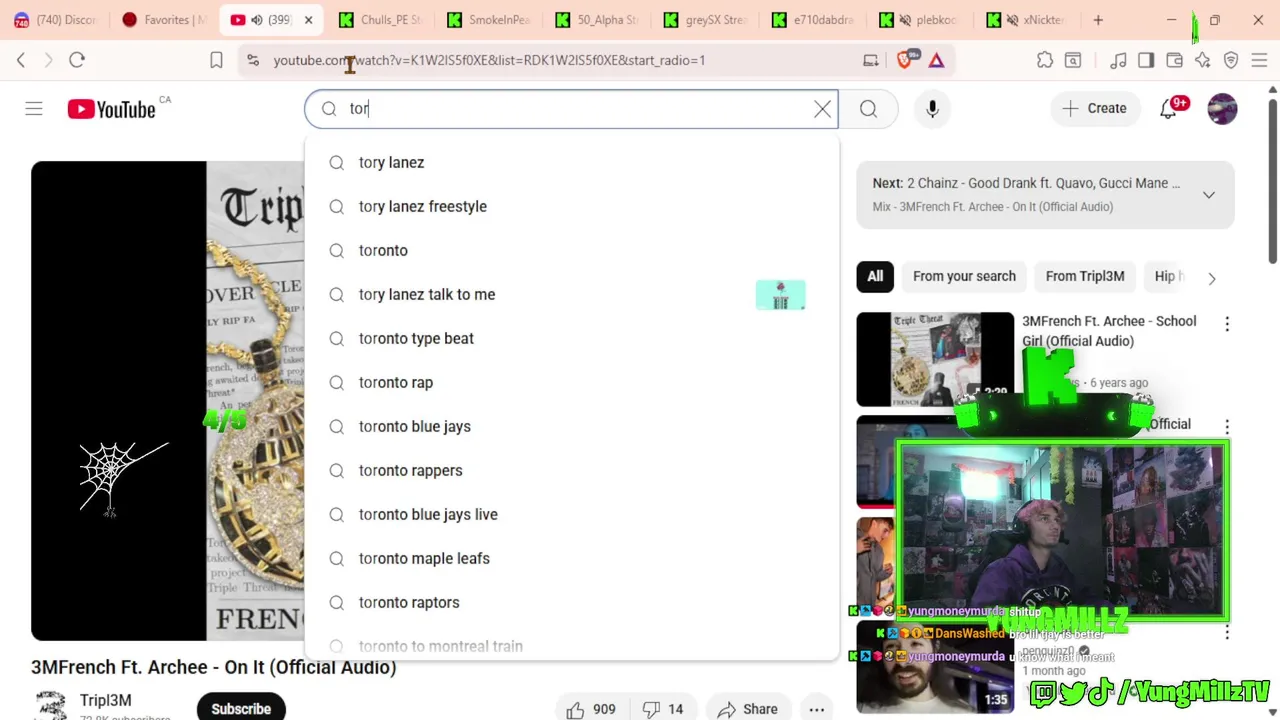The image size is (1280, 720).
Task: Choose "toronto raptors" suggestion
Action: (572, 602)
